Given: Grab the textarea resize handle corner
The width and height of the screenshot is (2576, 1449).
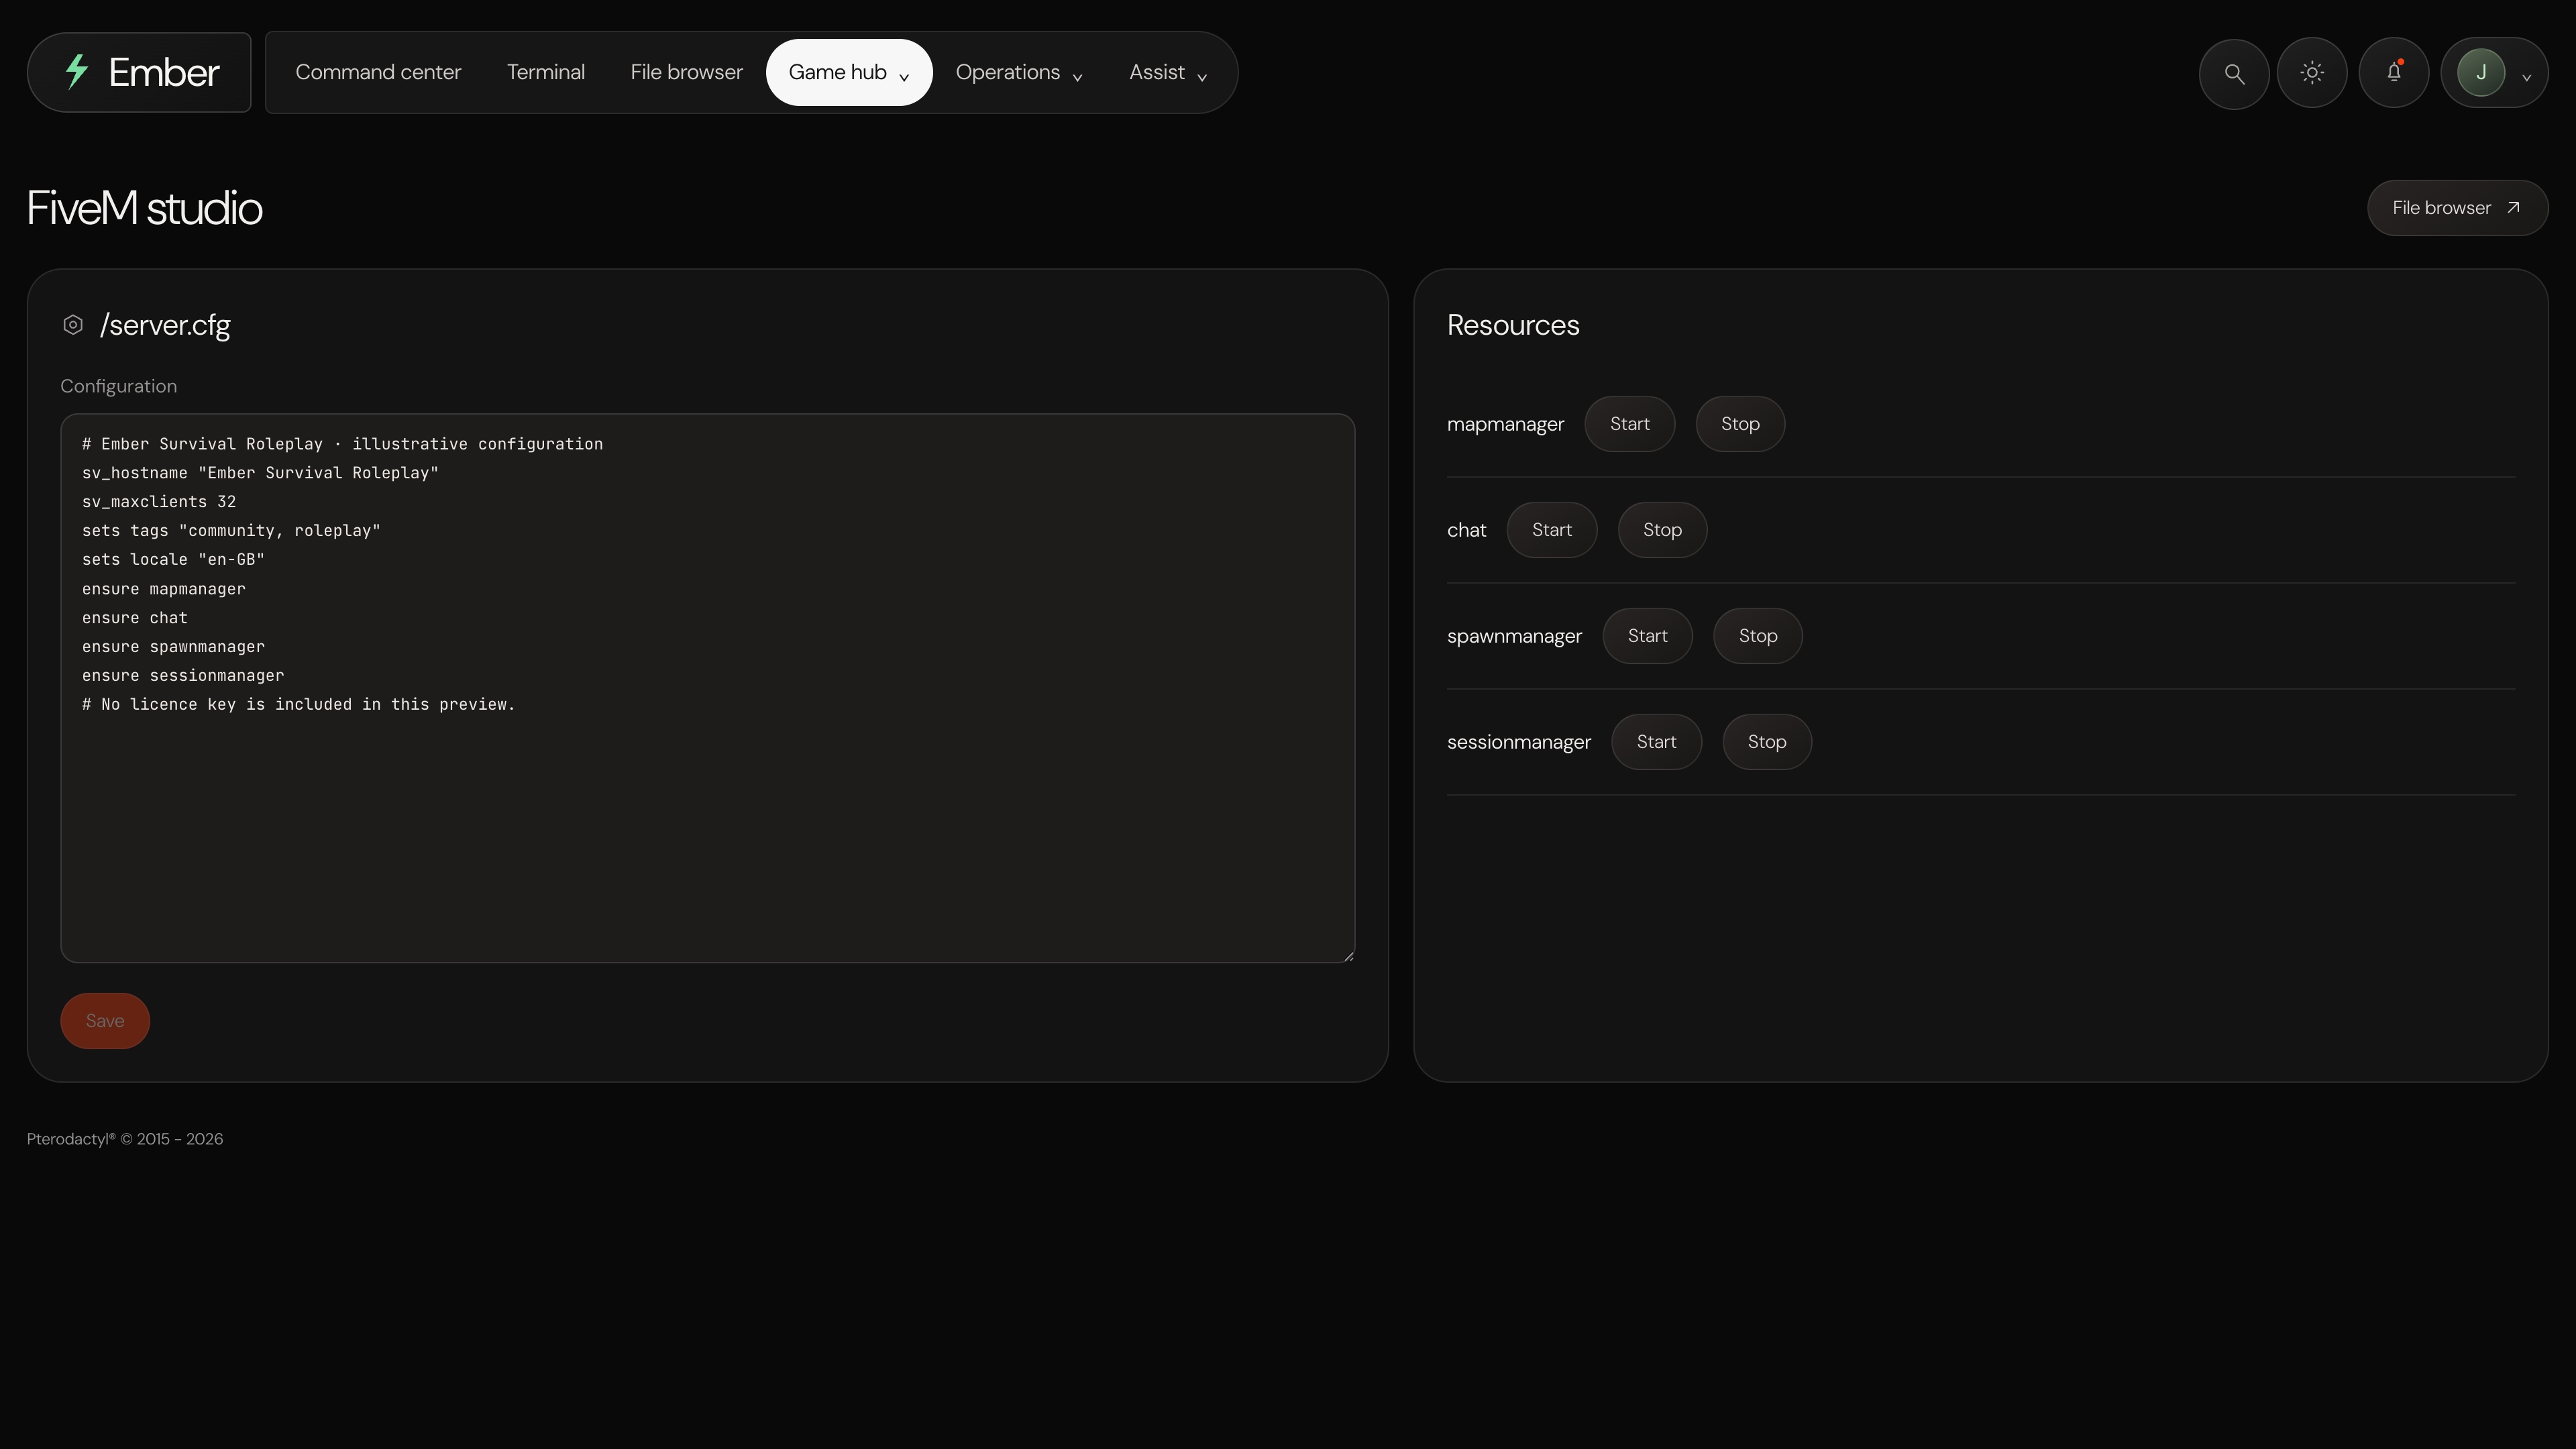Looking at the screenshot, I should (x=1348, y=956).
